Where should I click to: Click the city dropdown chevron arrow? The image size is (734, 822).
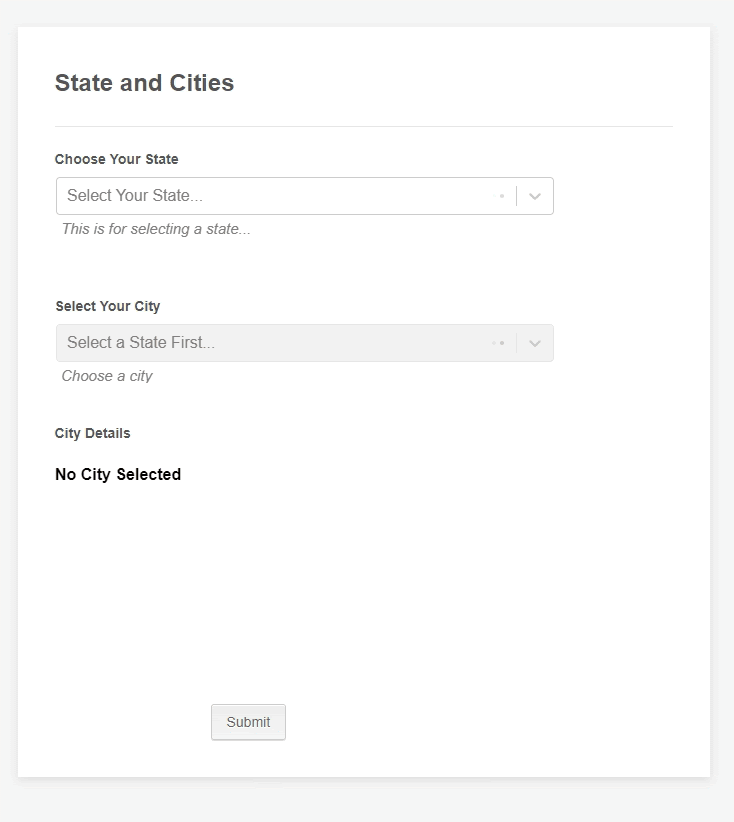pos(535,343)
